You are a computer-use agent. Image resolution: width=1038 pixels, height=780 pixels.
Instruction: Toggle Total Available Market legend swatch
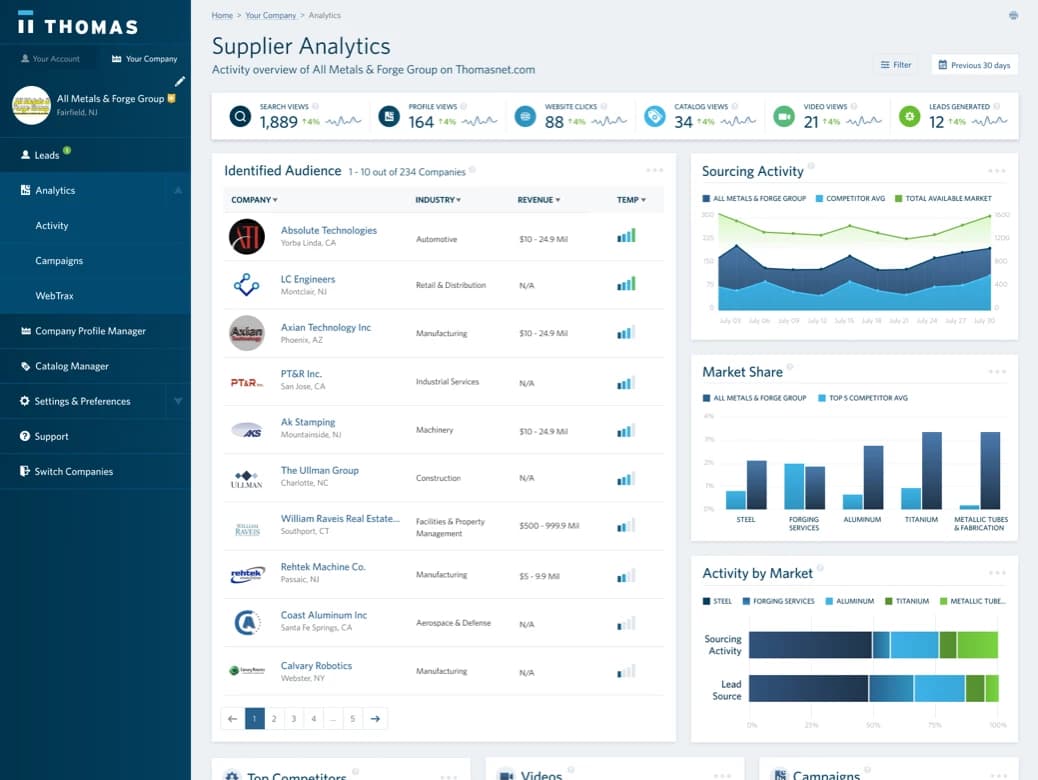[x=898, y=199]
